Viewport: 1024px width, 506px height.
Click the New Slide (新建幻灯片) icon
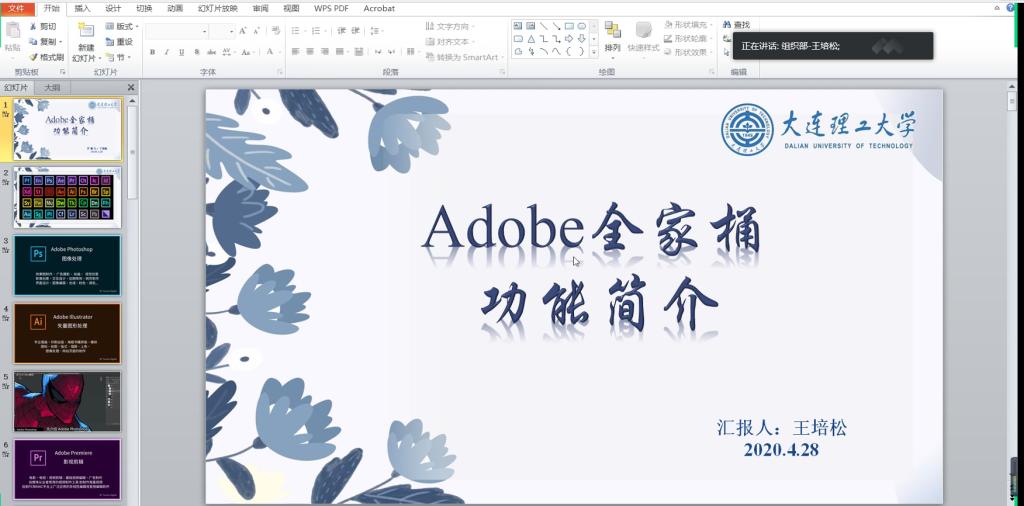click(x=86, y=31)
